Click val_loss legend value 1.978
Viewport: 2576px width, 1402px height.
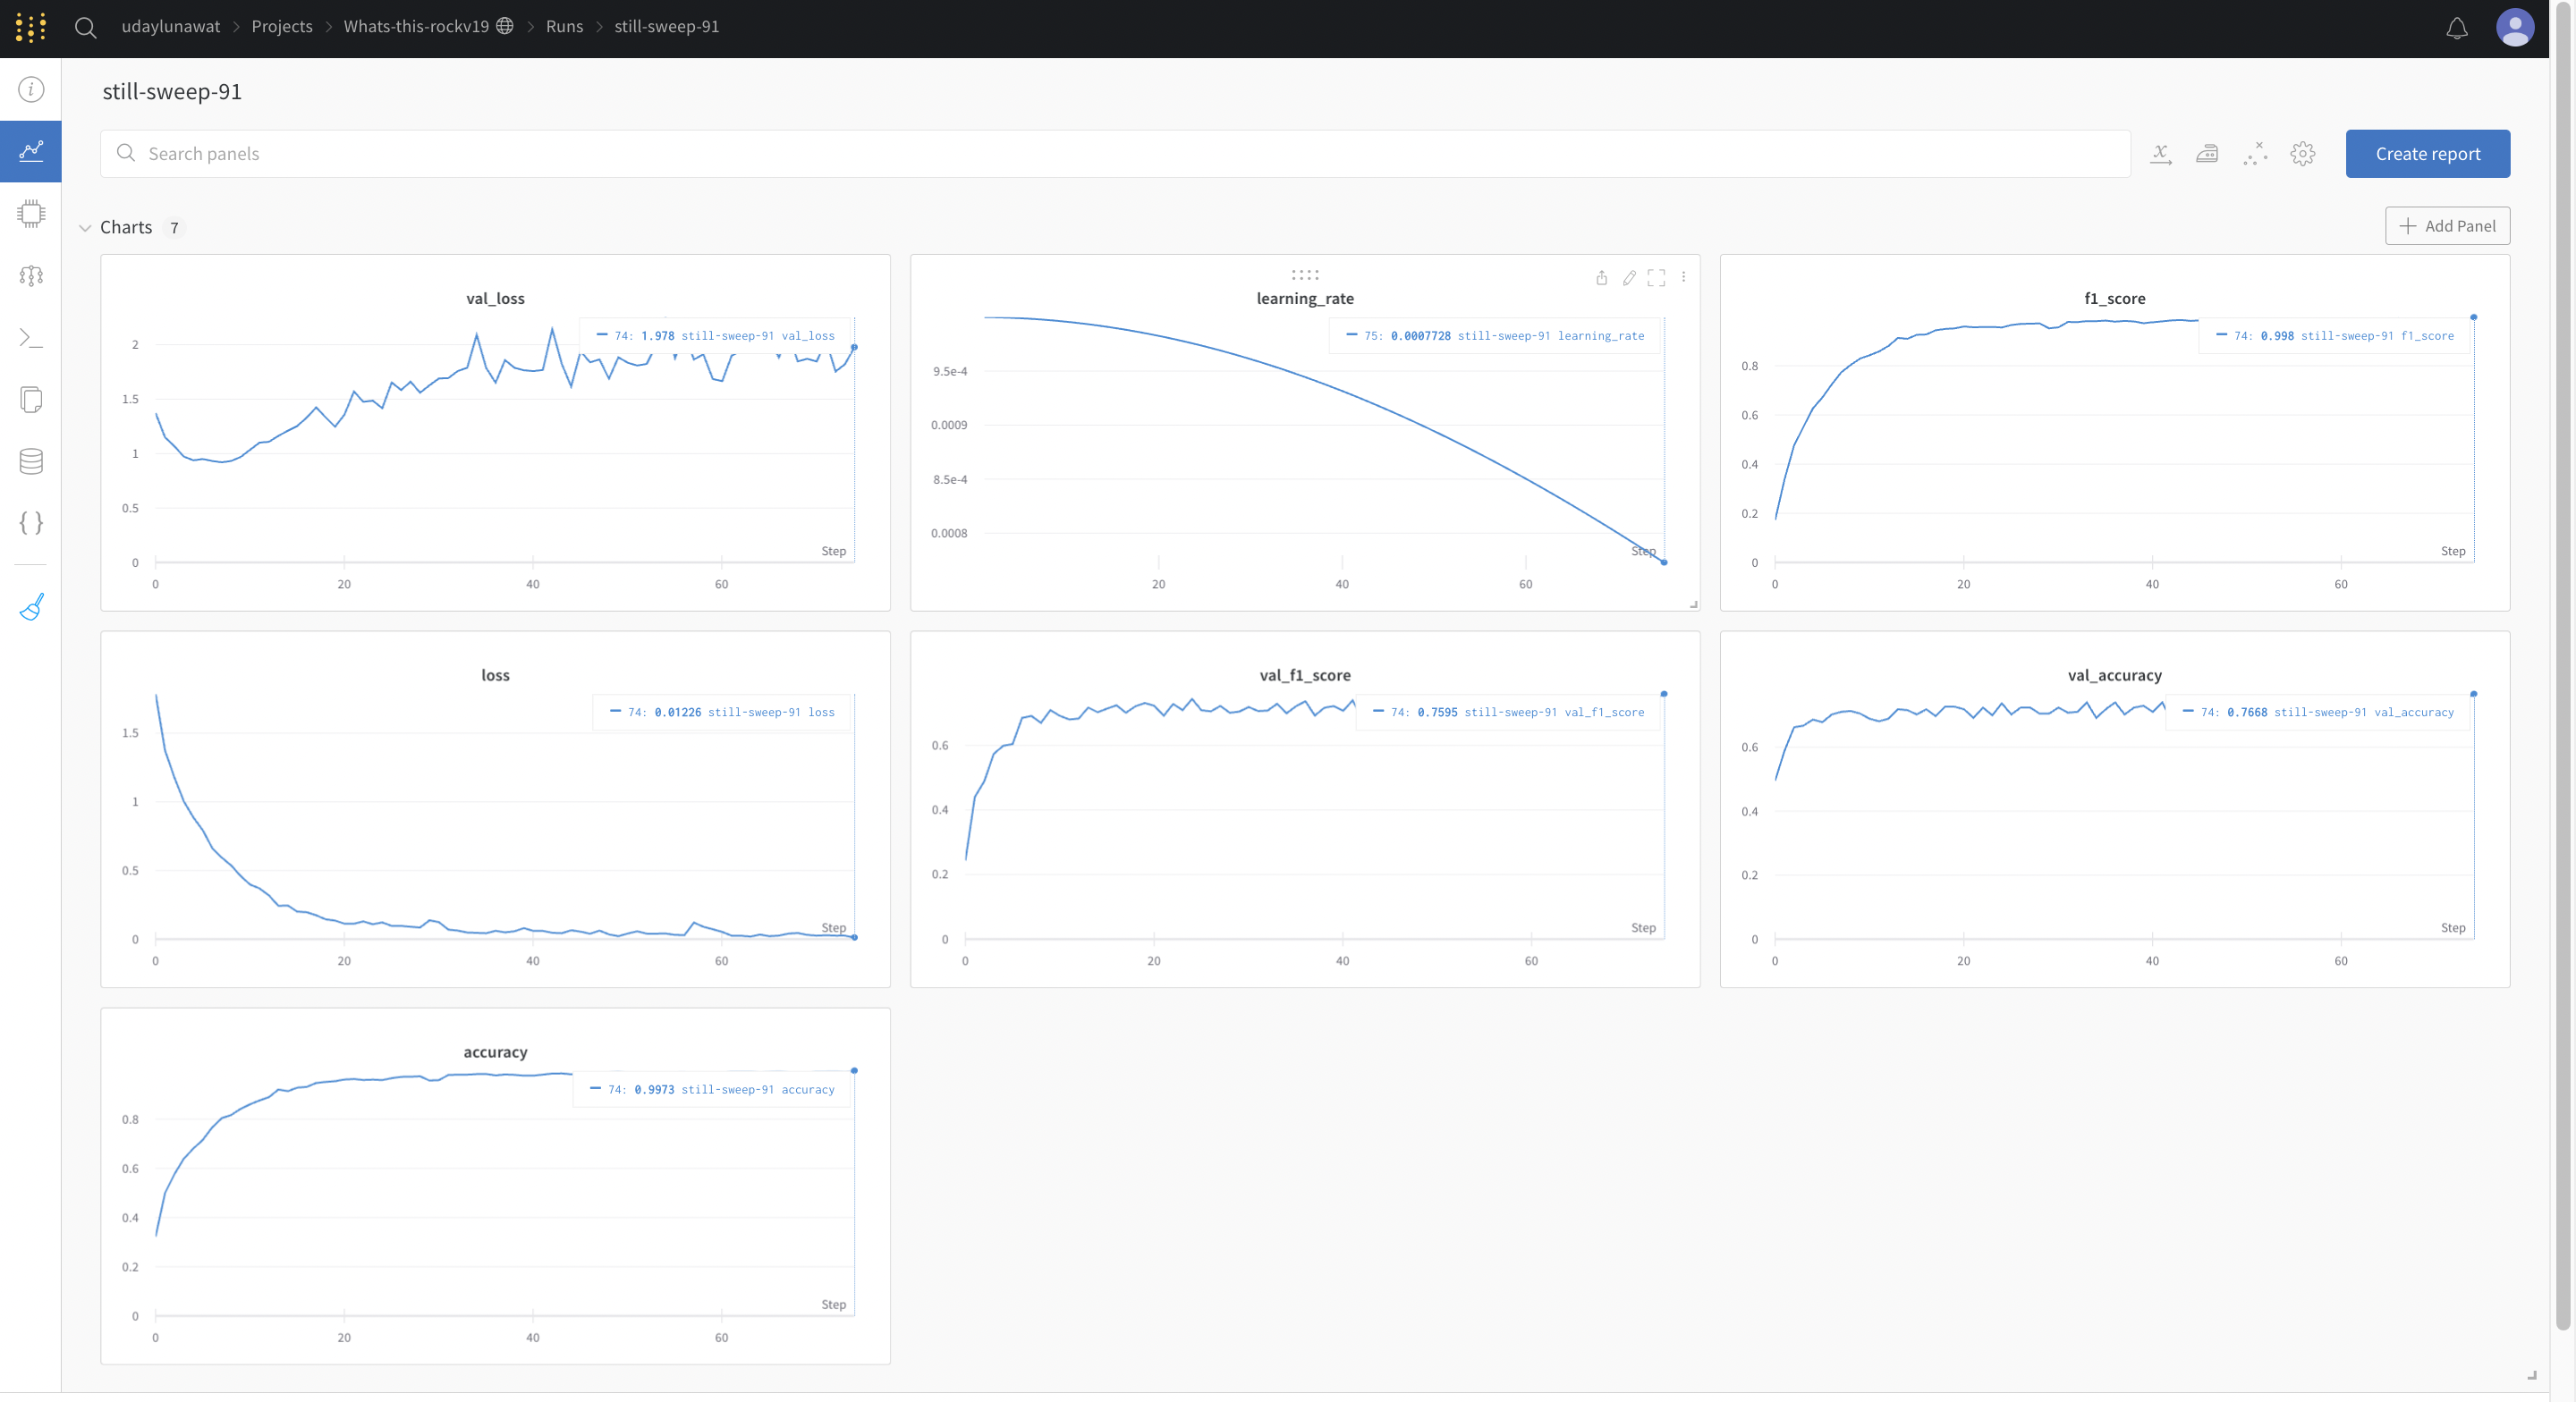click(657, 336)
